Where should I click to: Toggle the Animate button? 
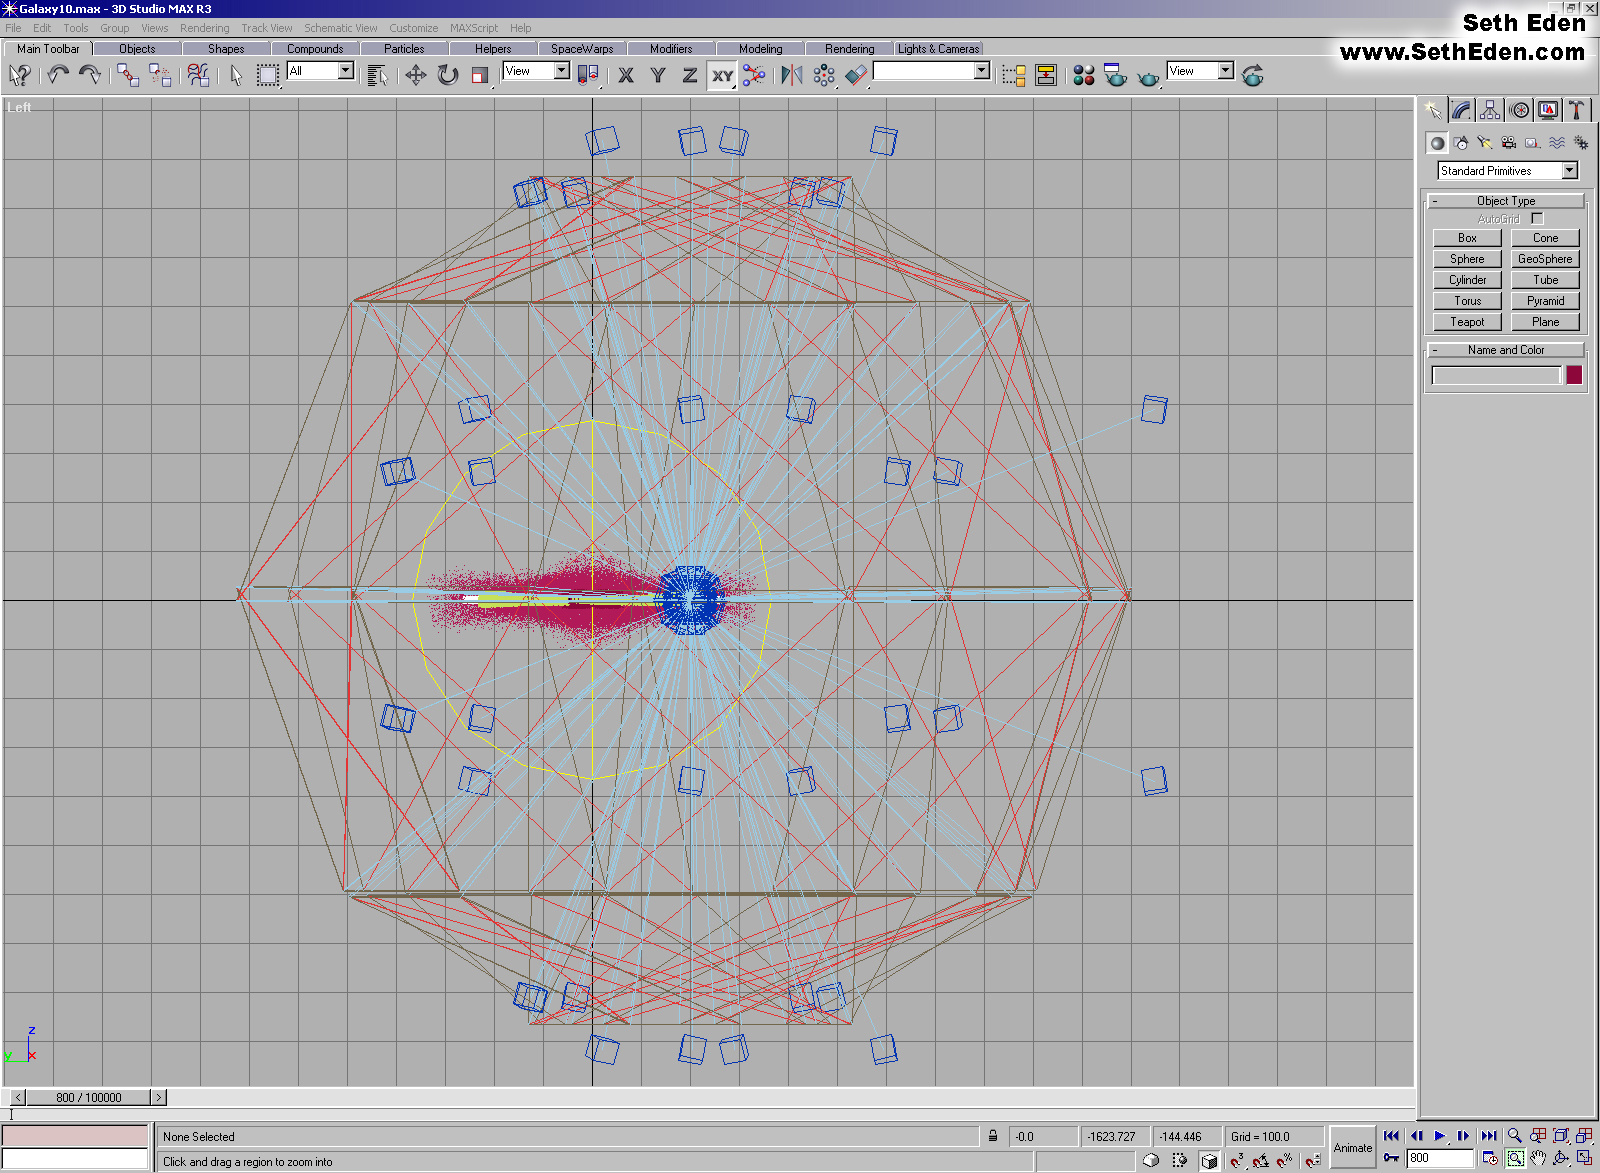click(1352, 1148)
